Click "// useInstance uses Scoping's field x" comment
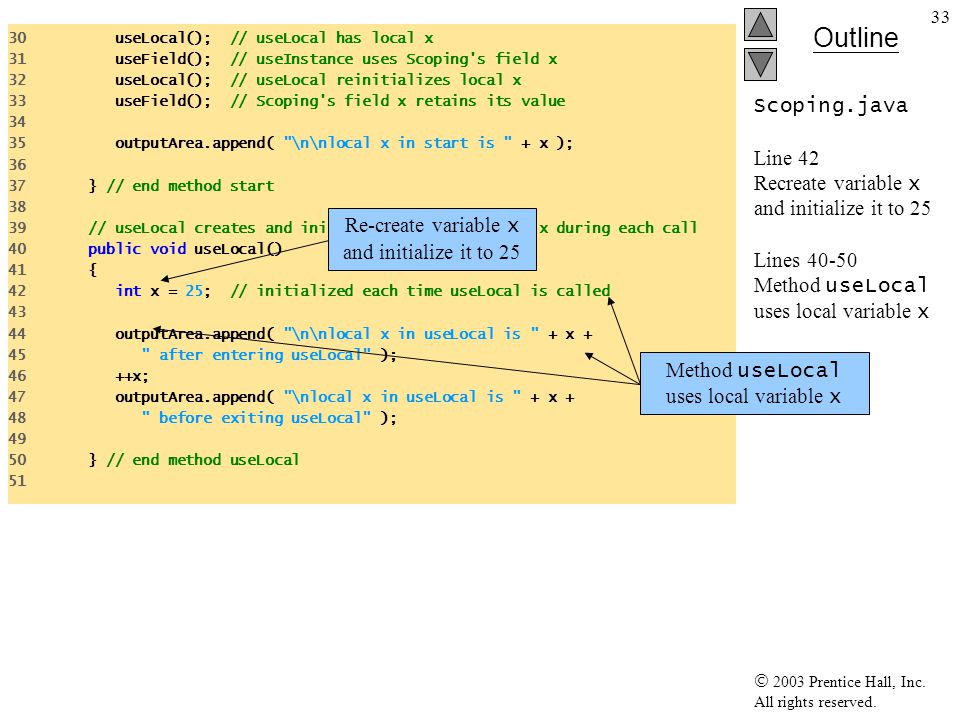Image resolution: width=960 pixels, height=720 pixels. tap(394, 59)
